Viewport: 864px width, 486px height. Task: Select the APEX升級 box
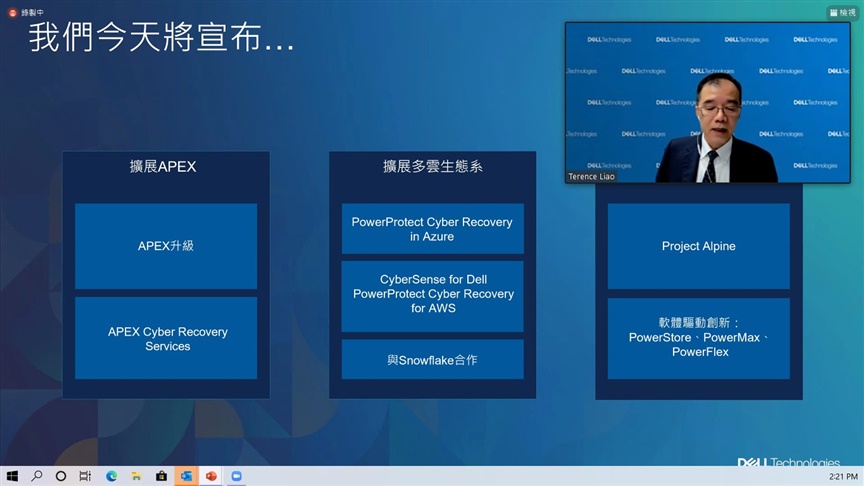pyautogui.click(x=166, y=246)
